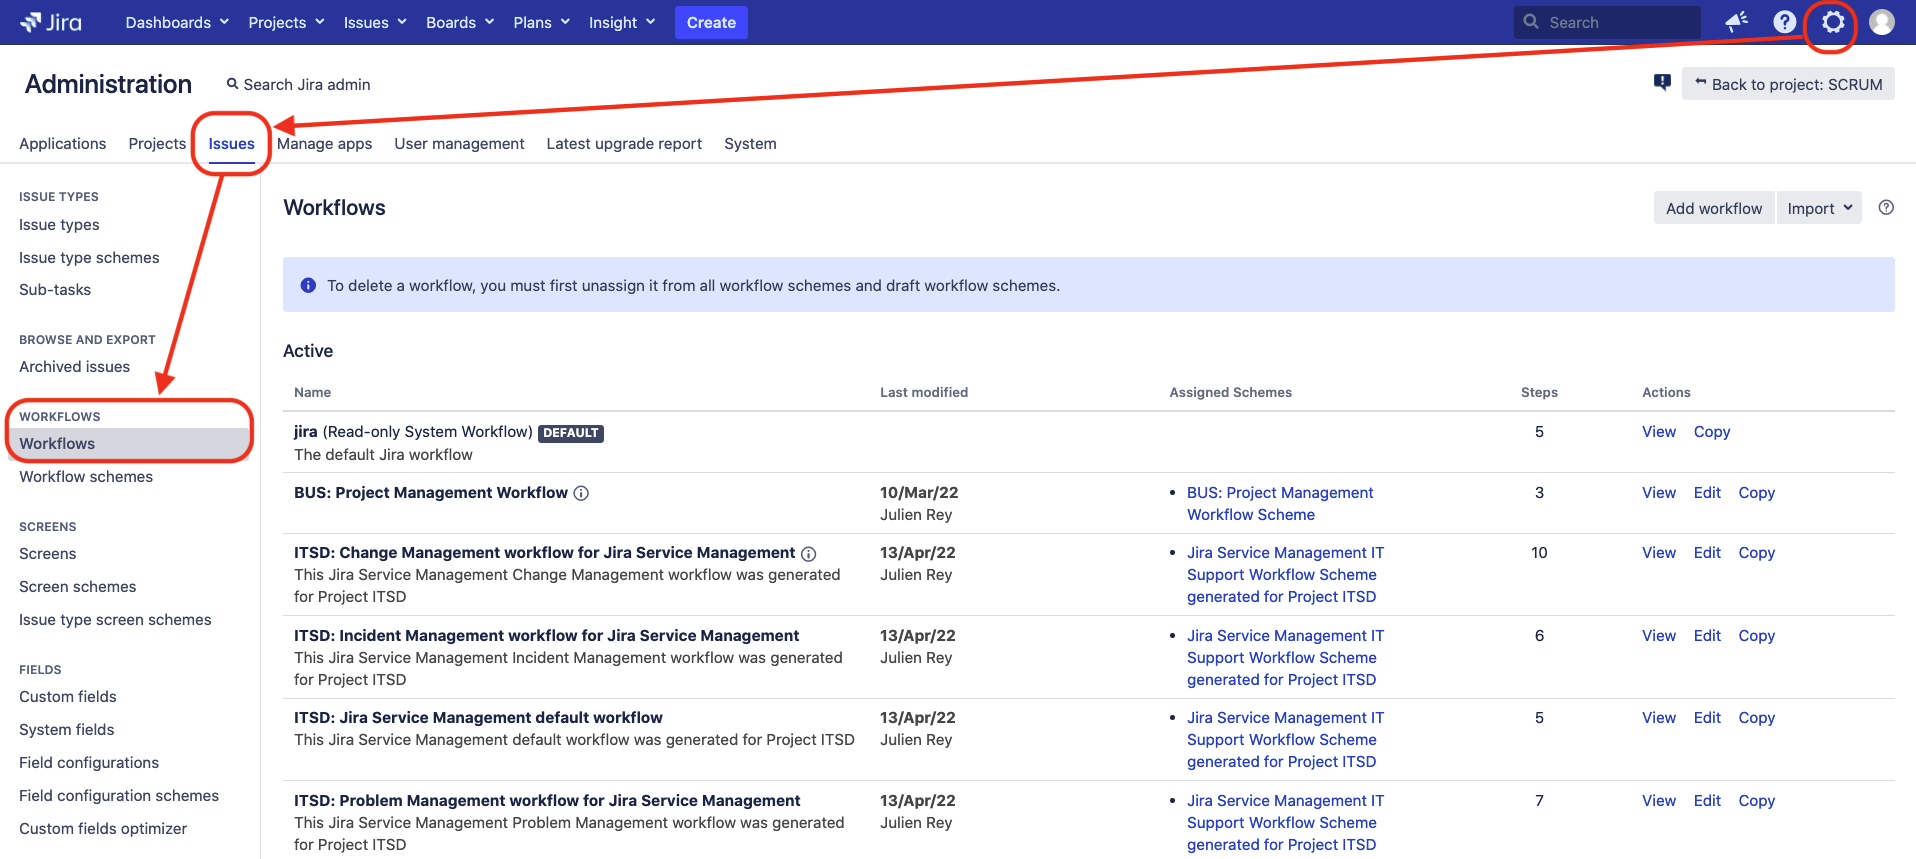Open the administration gear icon
The image size is (1916, 859).
1833,22
